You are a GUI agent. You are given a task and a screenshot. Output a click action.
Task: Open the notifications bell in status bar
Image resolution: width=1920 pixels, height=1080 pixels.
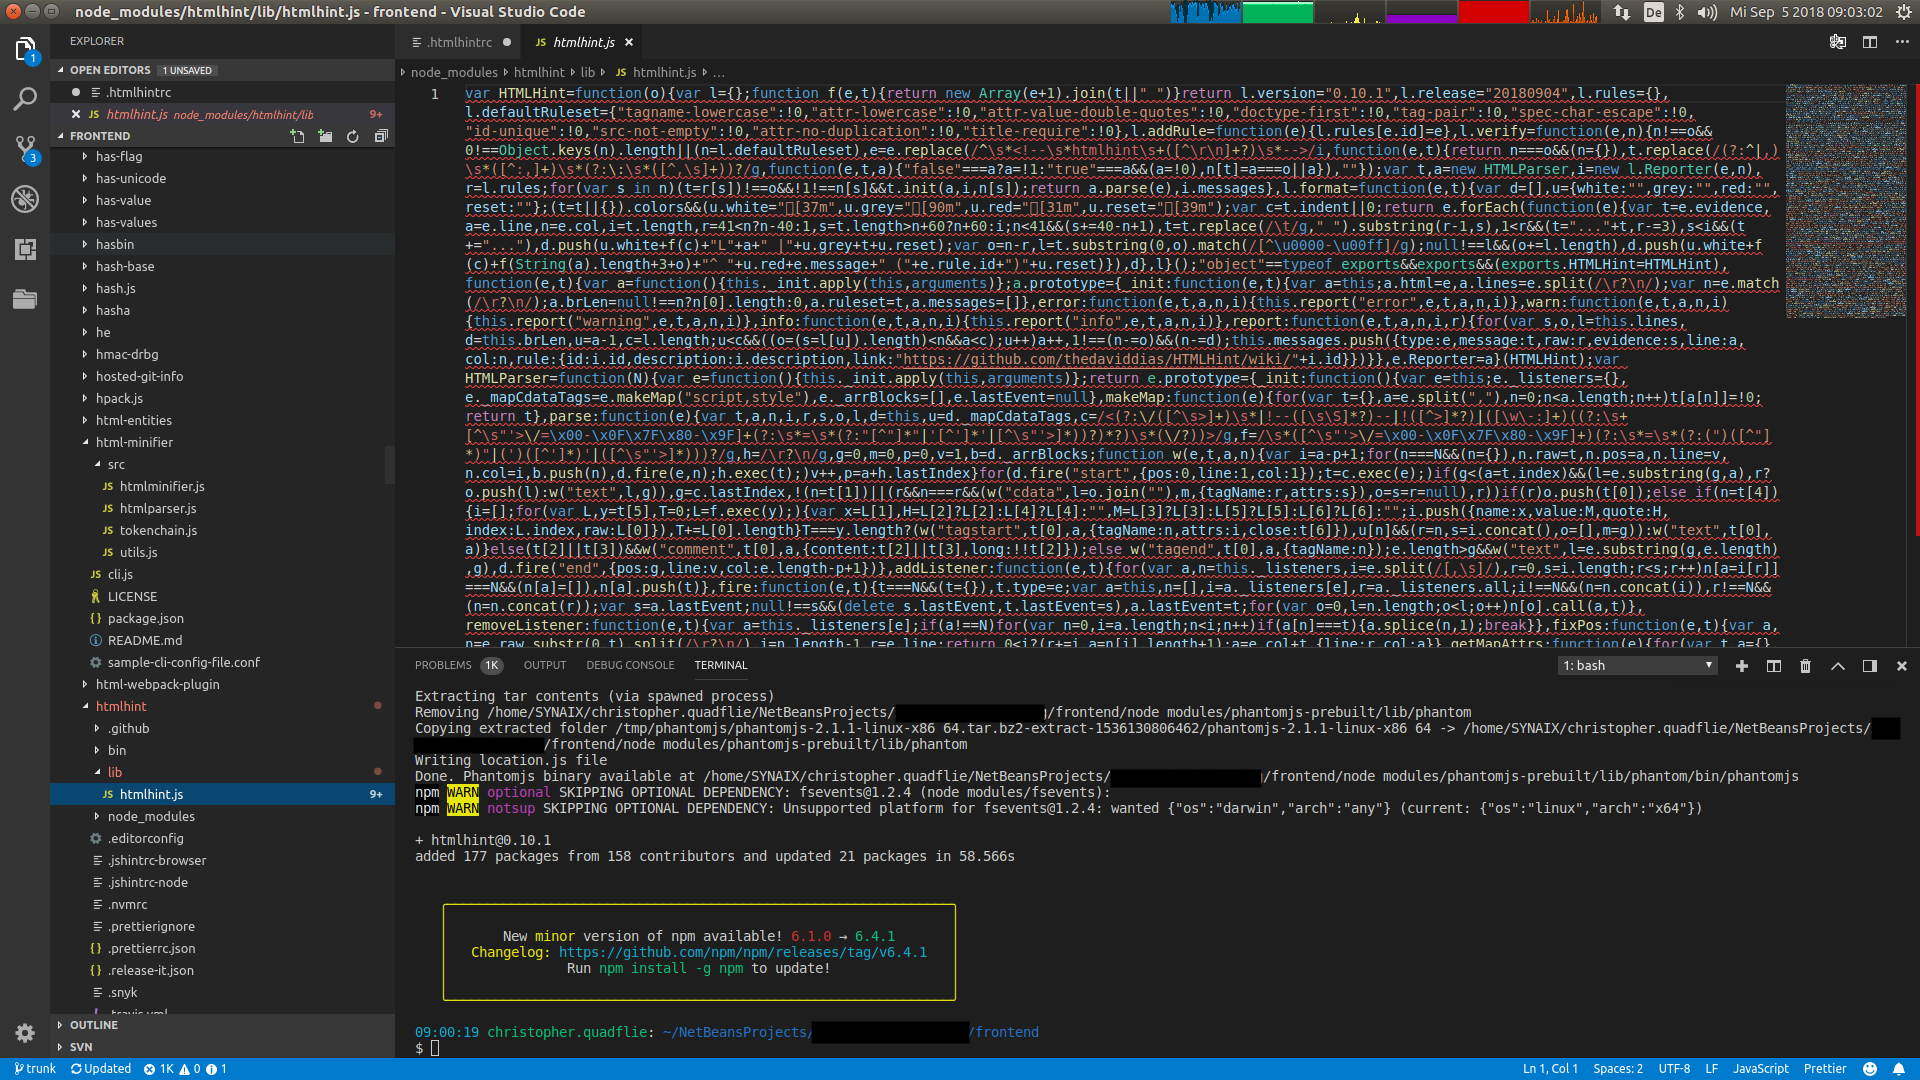click(x=1899, y=1069)
